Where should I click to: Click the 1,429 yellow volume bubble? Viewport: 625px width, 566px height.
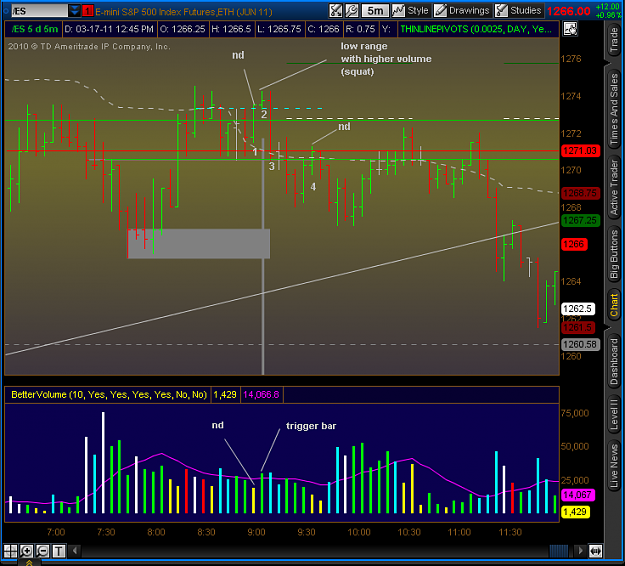point(575,512)
